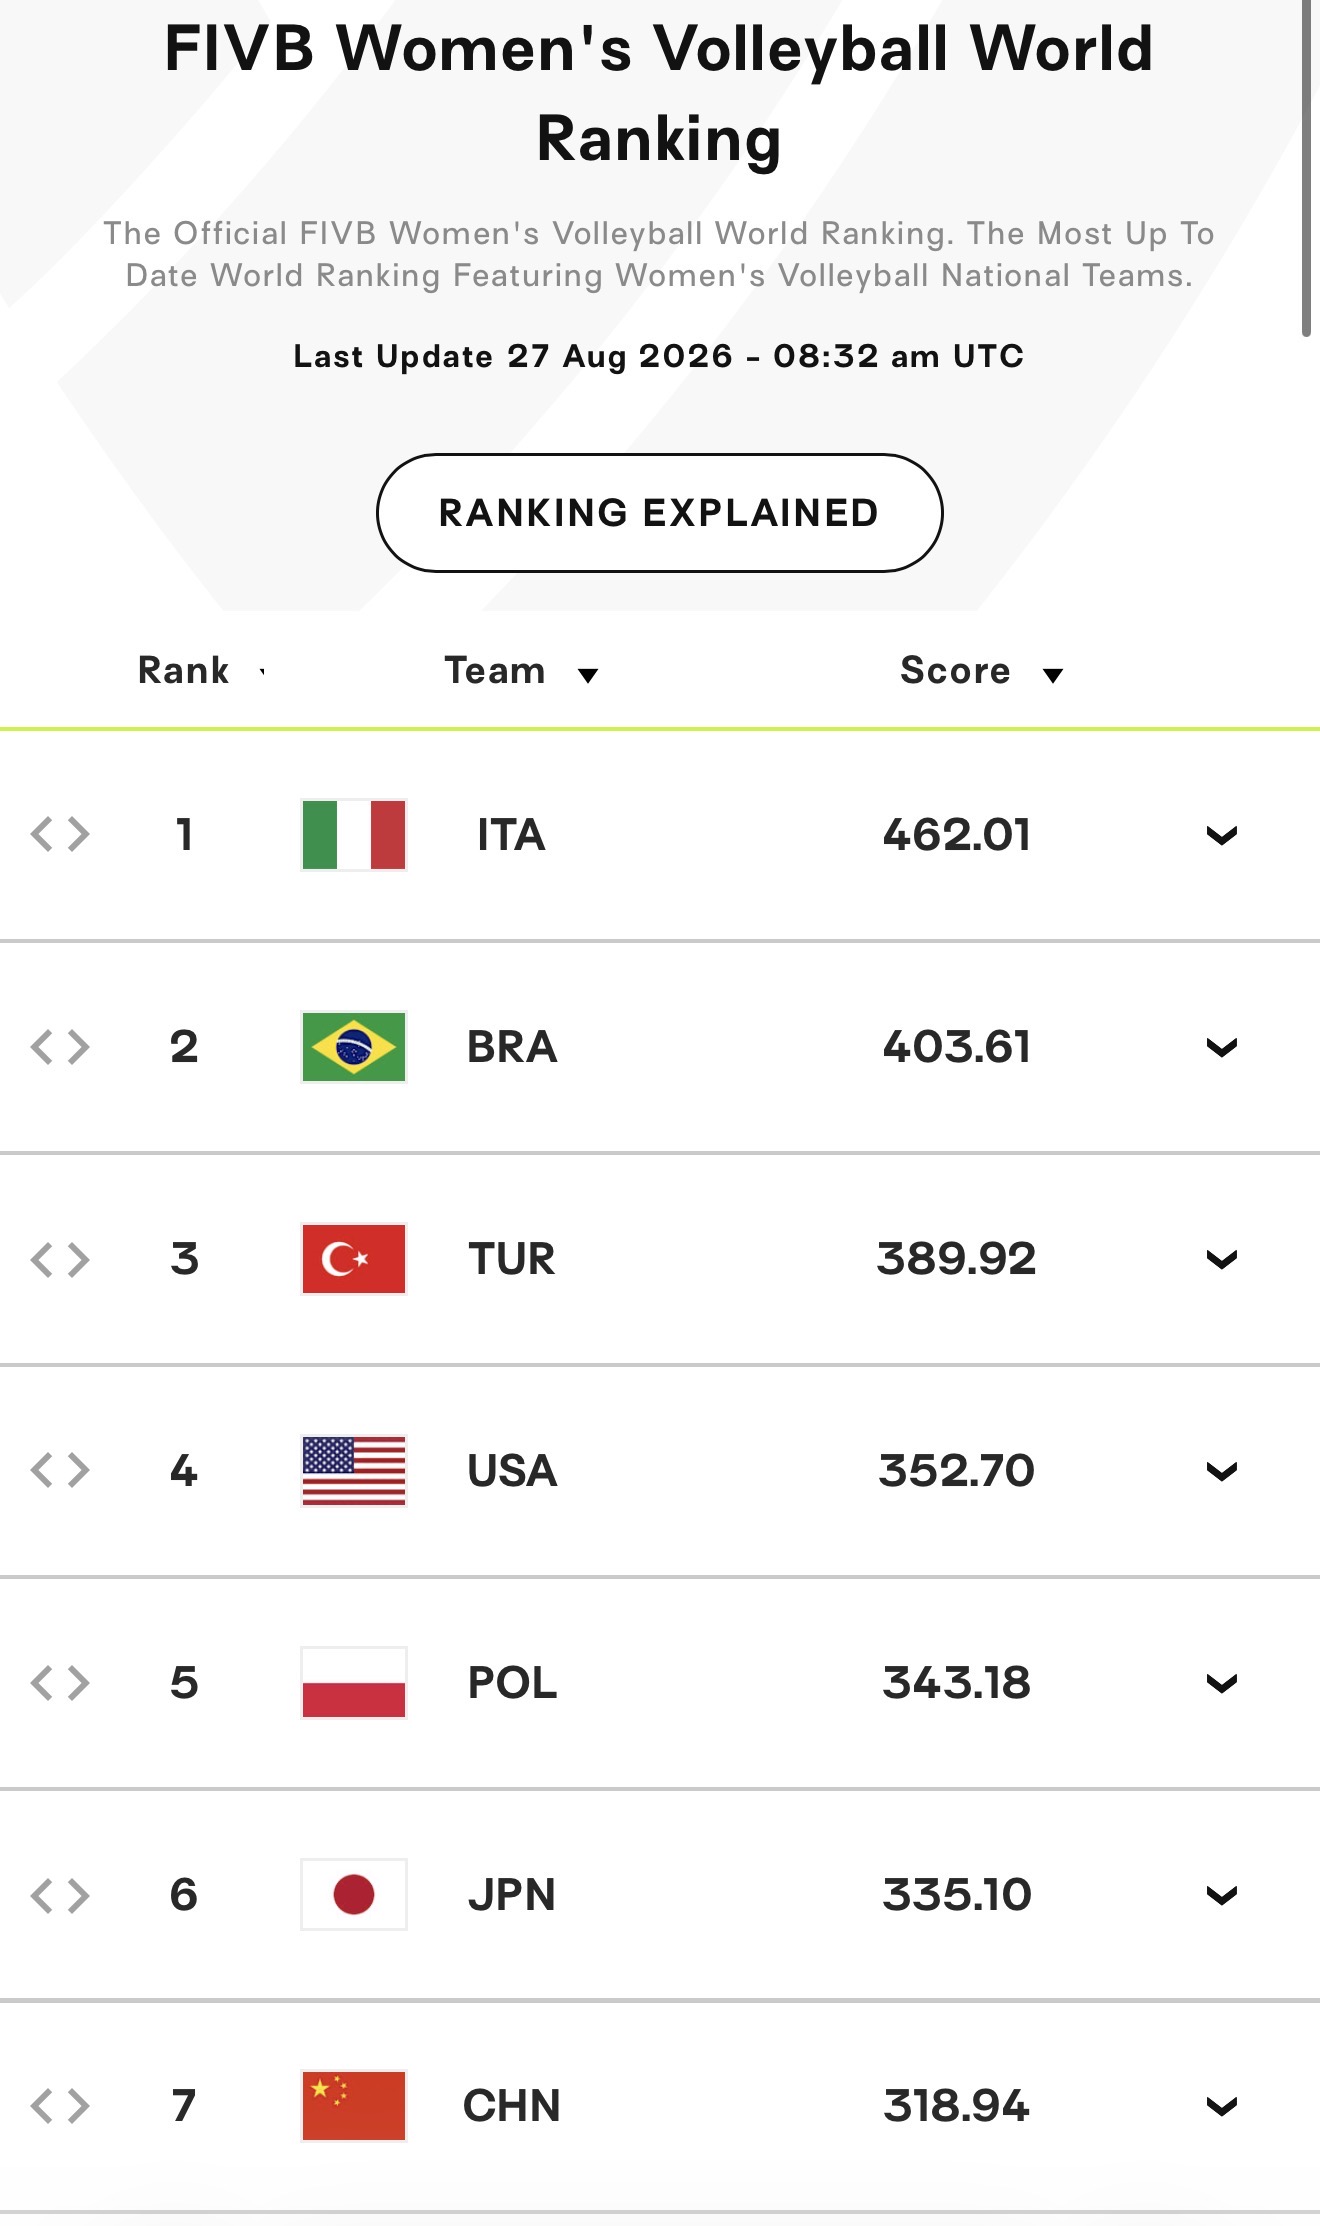Expand the JPN row details chevron

coord(1222,1896)
